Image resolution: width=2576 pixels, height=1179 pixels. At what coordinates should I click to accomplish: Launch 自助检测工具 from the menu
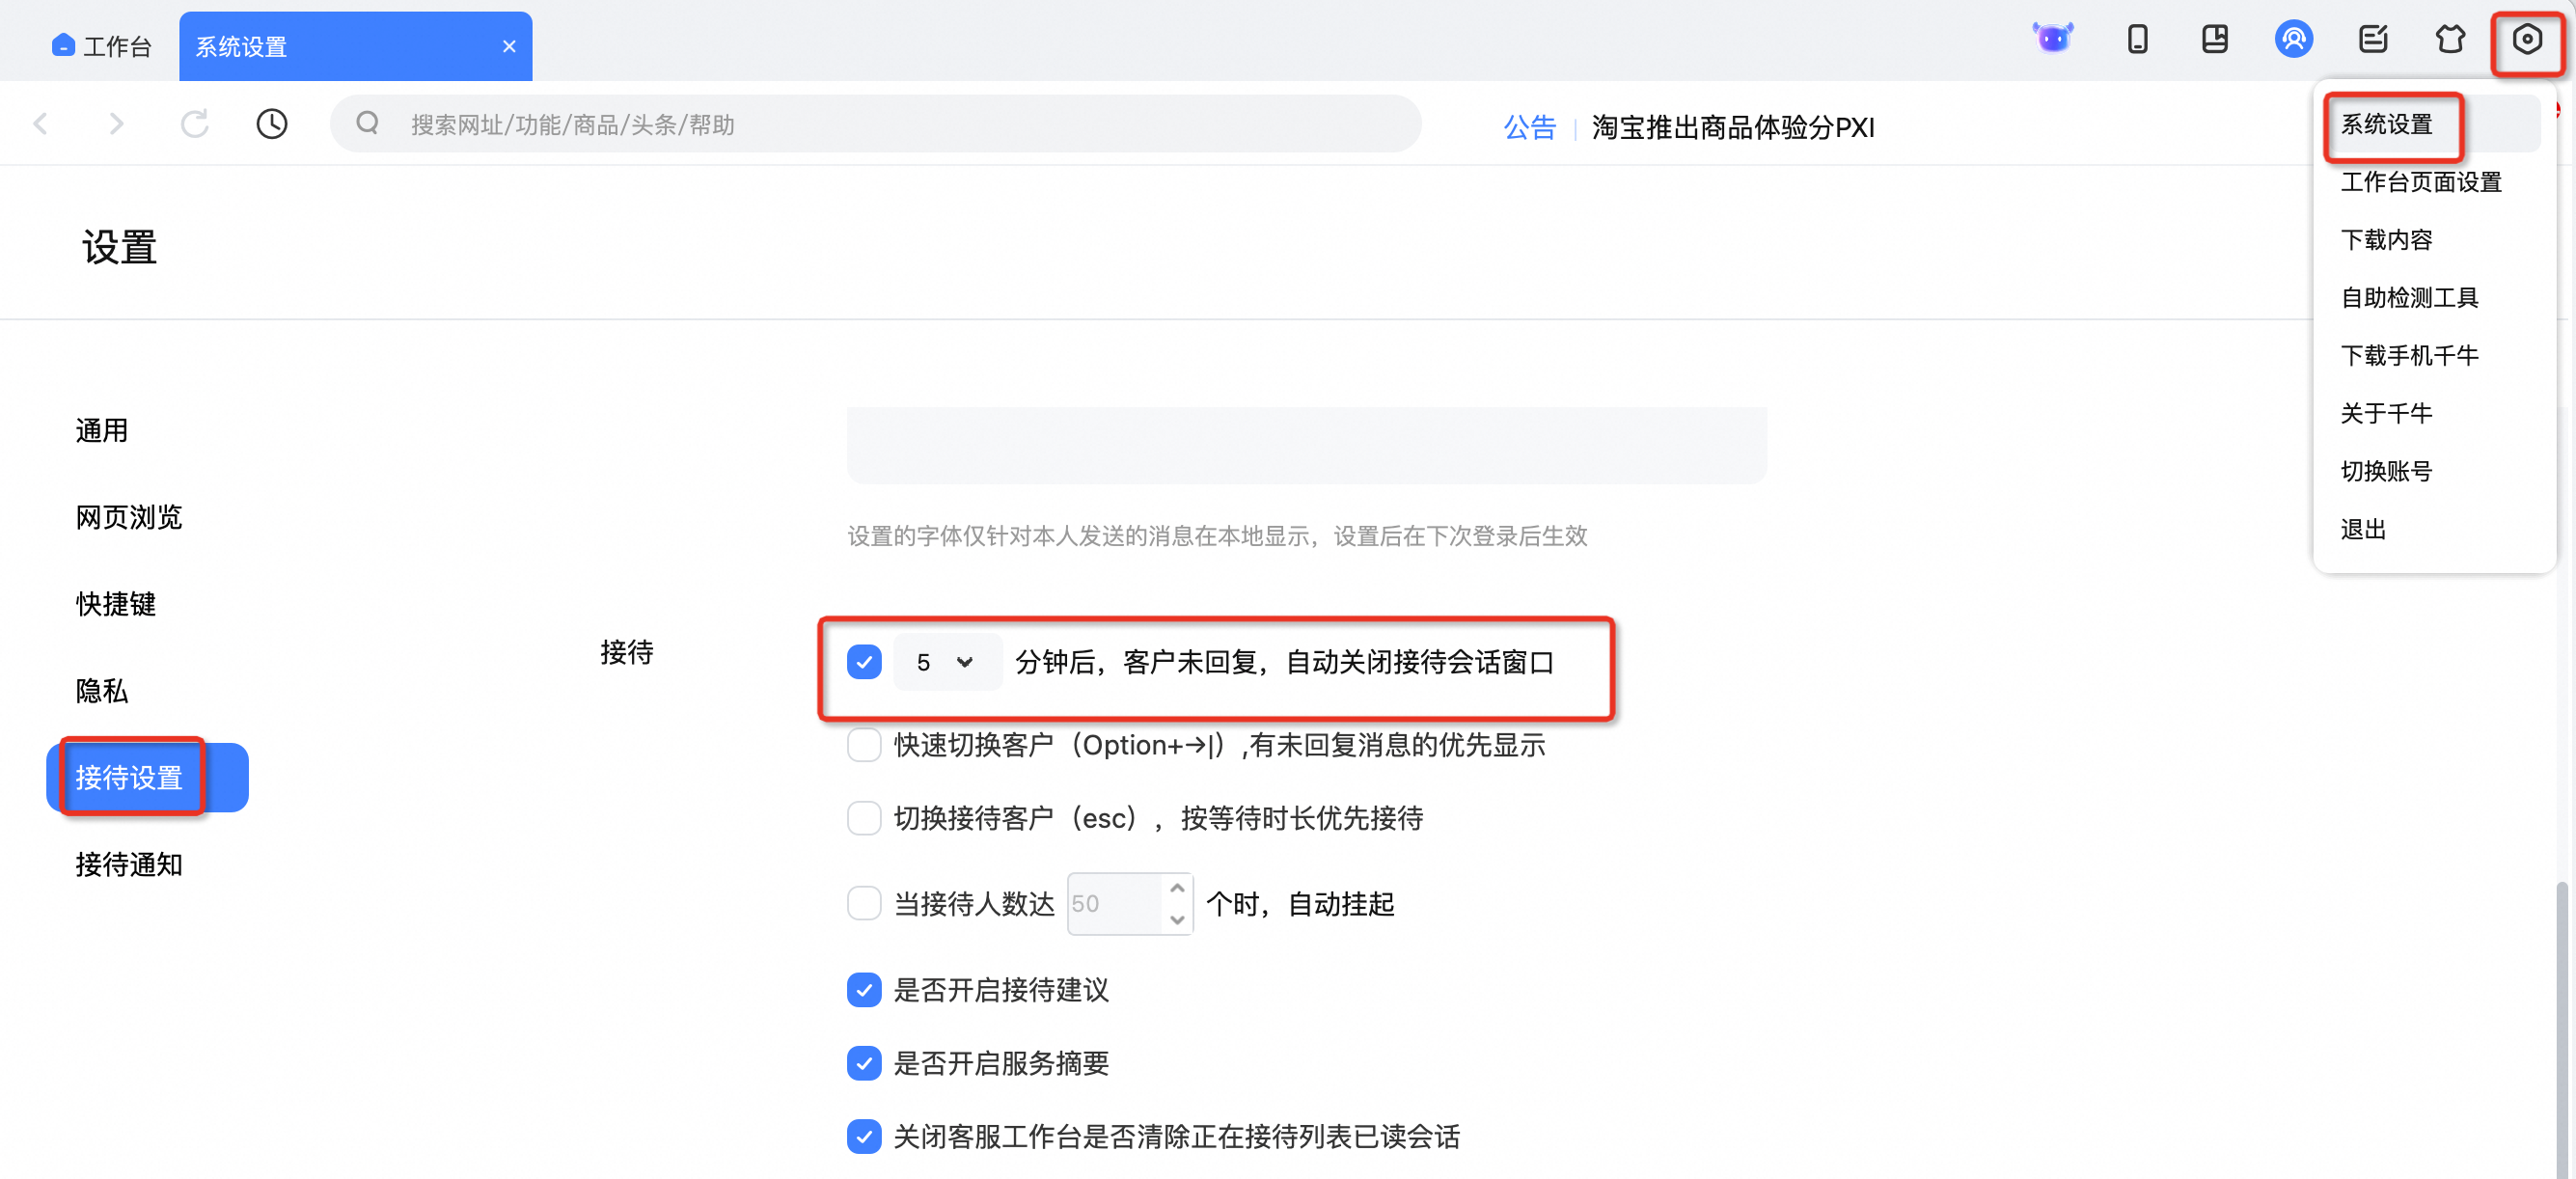[x=2408, y=298]
